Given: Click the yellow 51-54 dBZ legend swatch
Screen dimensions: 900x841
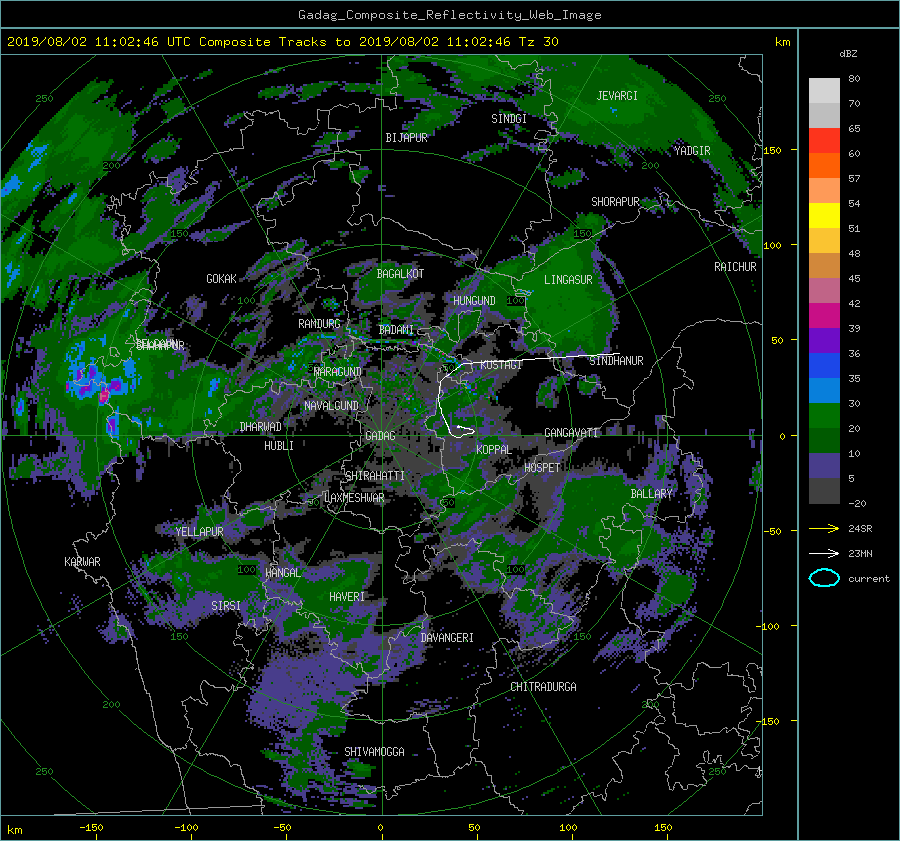Looking at the screenshot, I should point(824,216).
